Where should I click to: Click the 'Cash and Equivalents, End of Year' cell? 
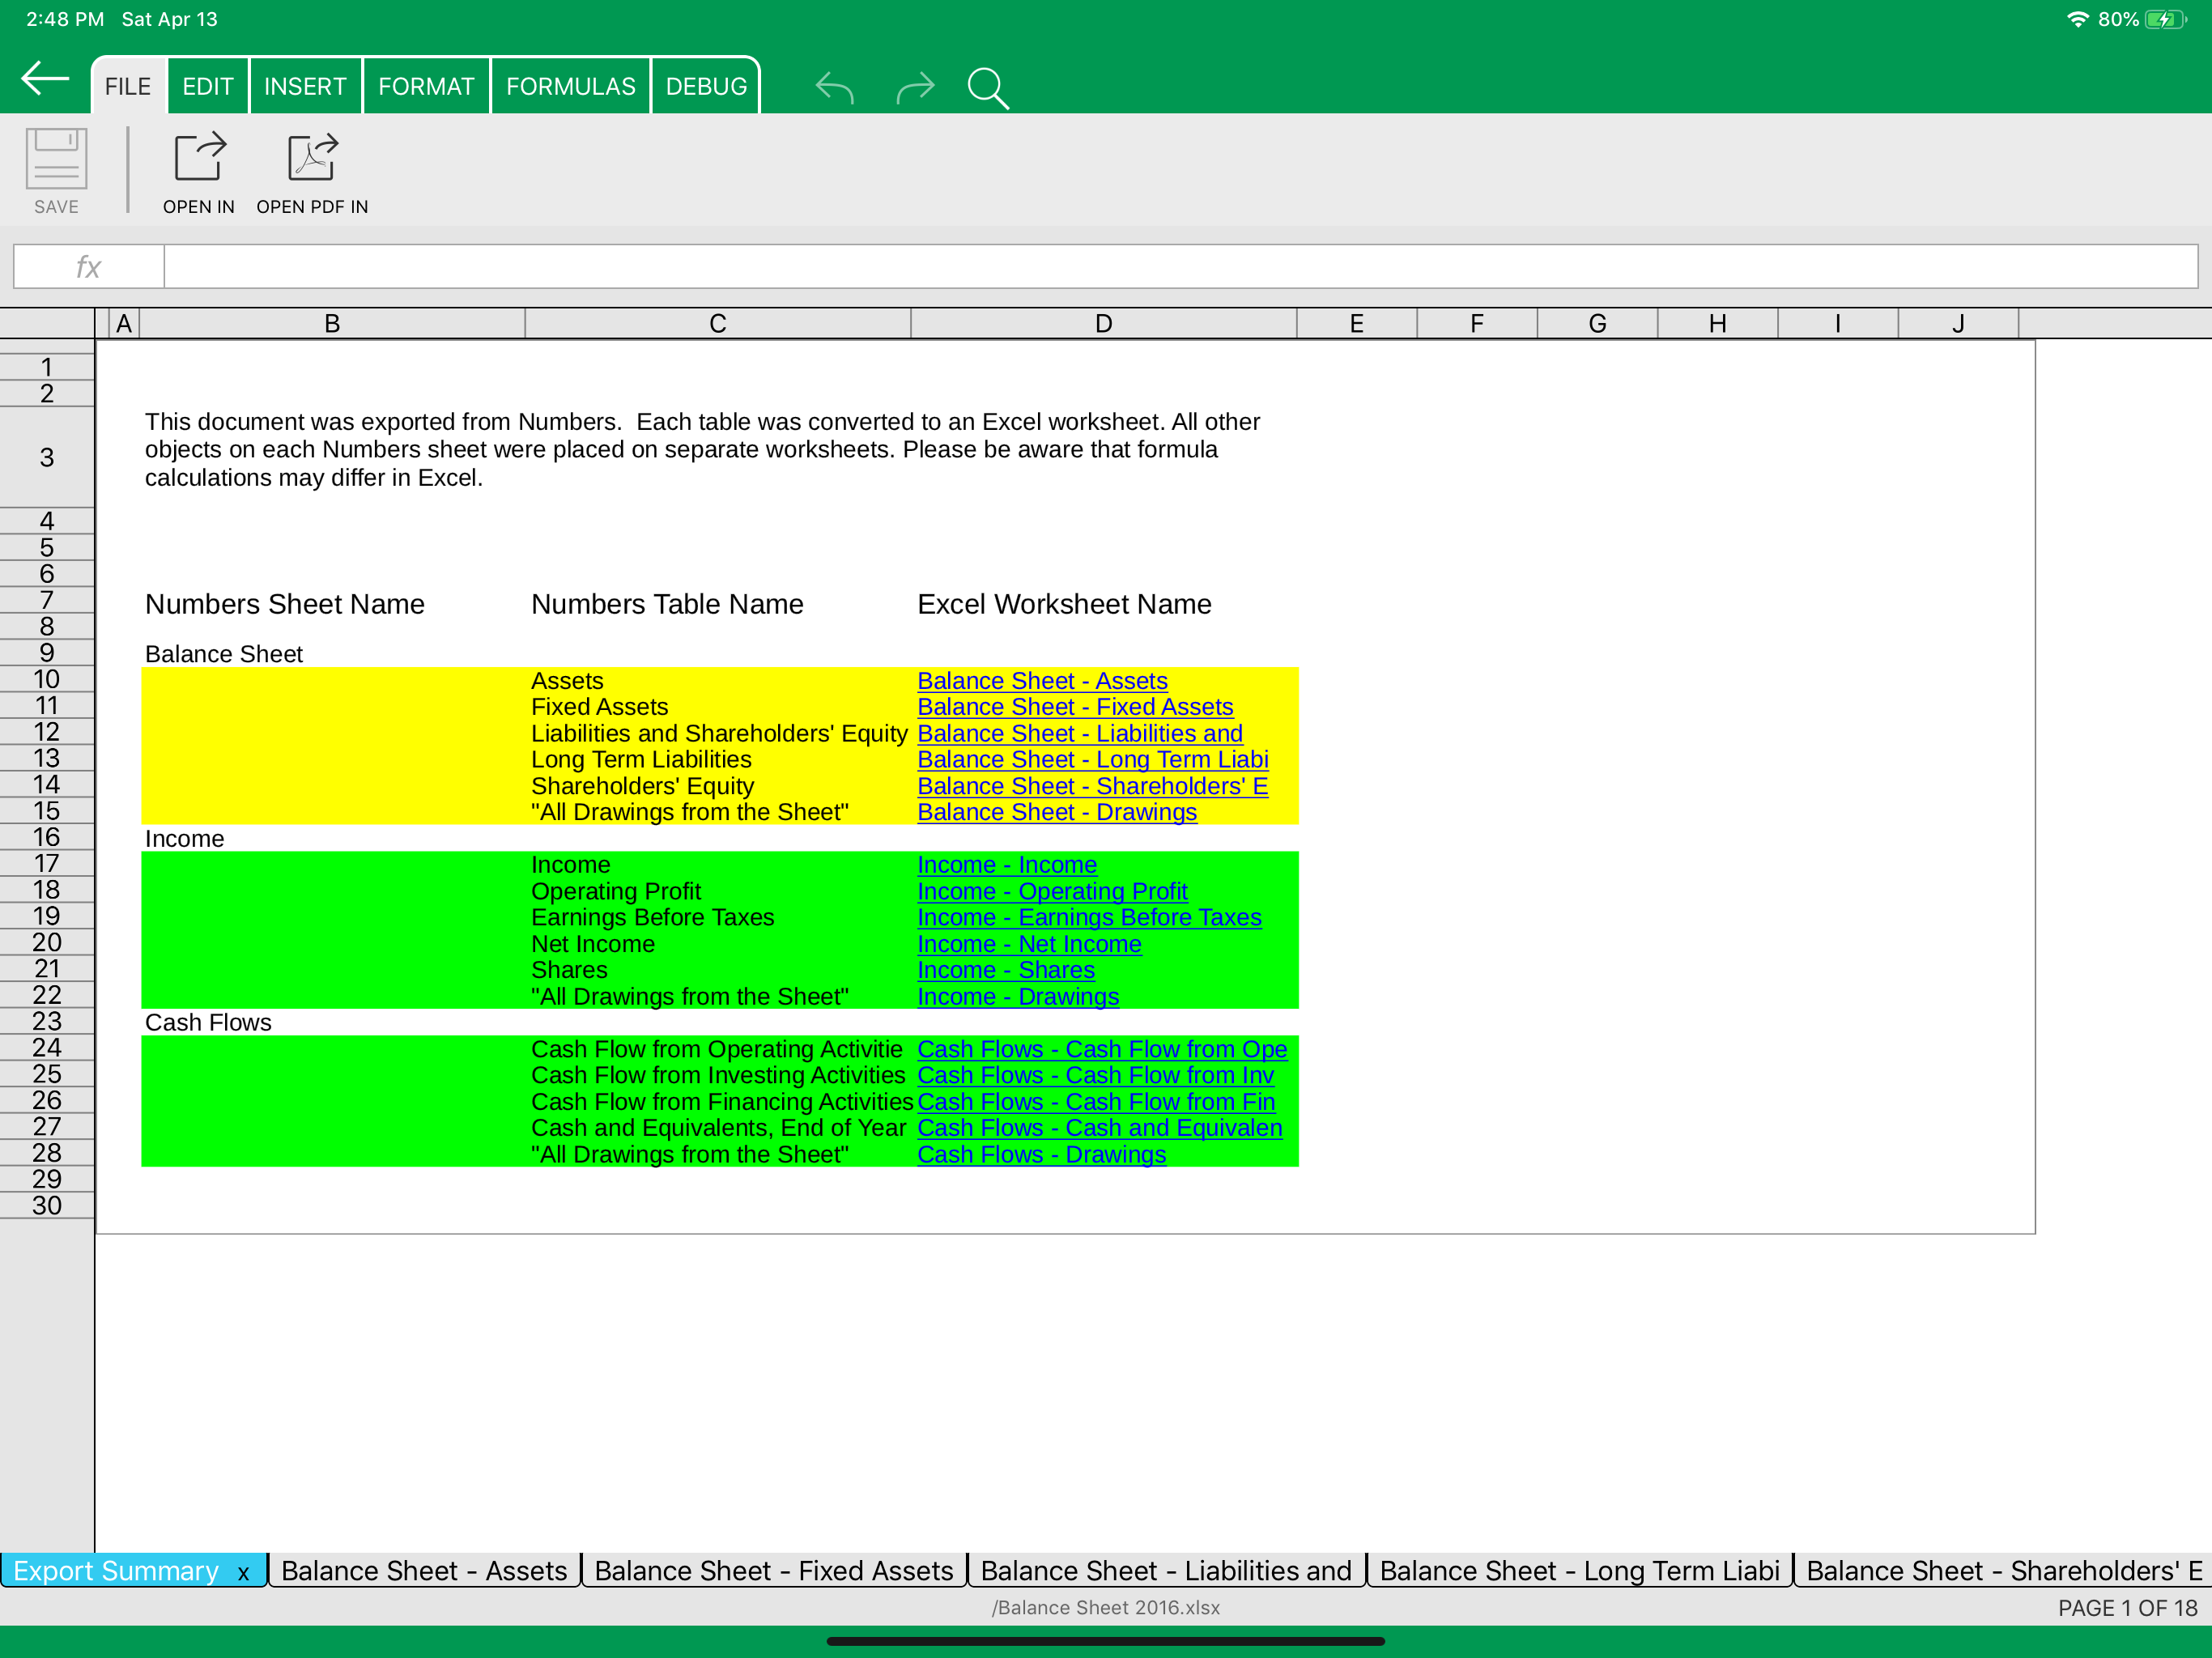(x=718, y=1128)
